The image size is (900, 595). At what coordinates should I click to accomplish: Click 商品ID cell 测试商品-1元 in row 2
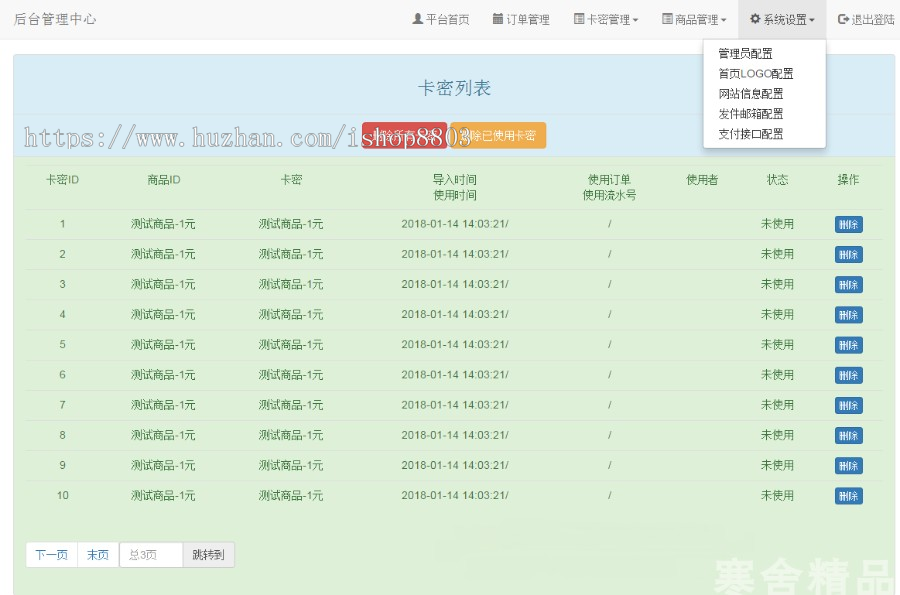(163, 254)
